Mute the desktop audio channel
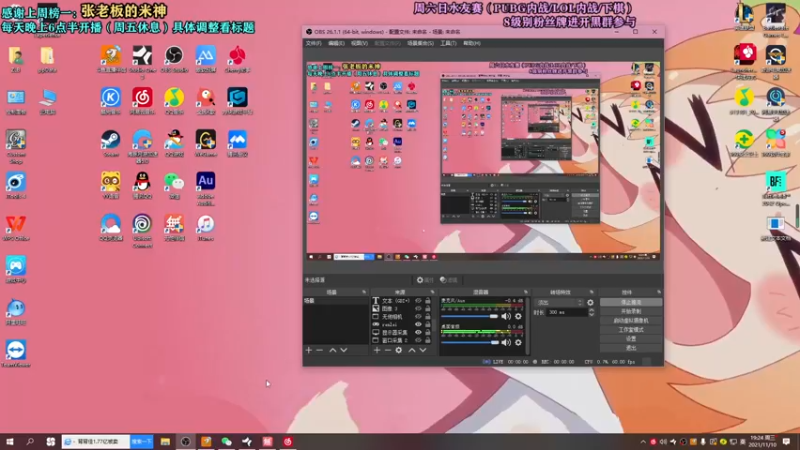The width and height of the screenshot is (800, 450). pos(506,342)
